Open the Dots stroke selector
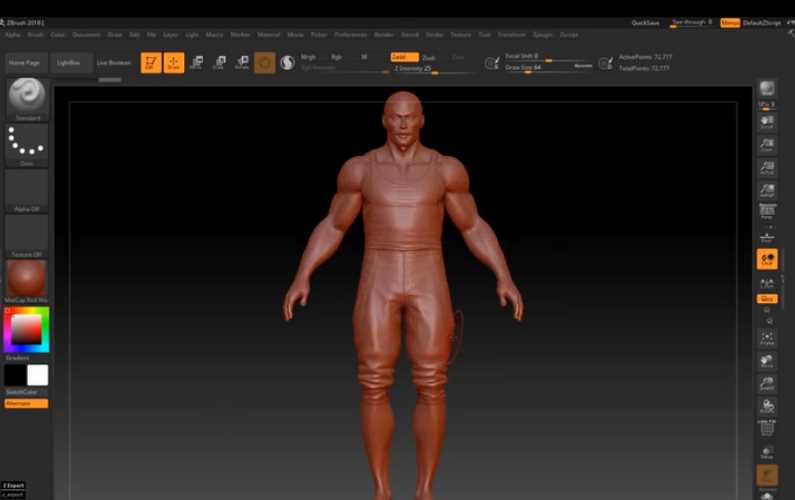 pos(27,145)
